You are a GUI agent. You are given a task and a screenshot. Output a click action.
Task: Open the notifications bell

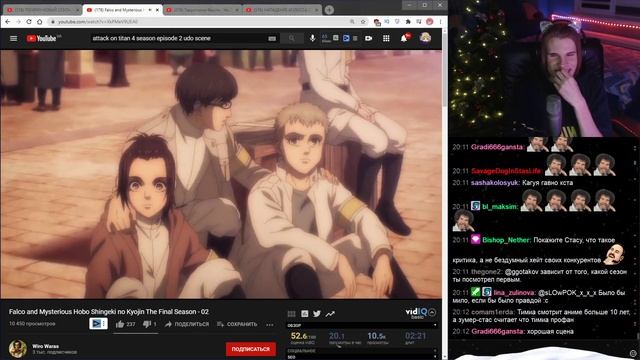404,38
